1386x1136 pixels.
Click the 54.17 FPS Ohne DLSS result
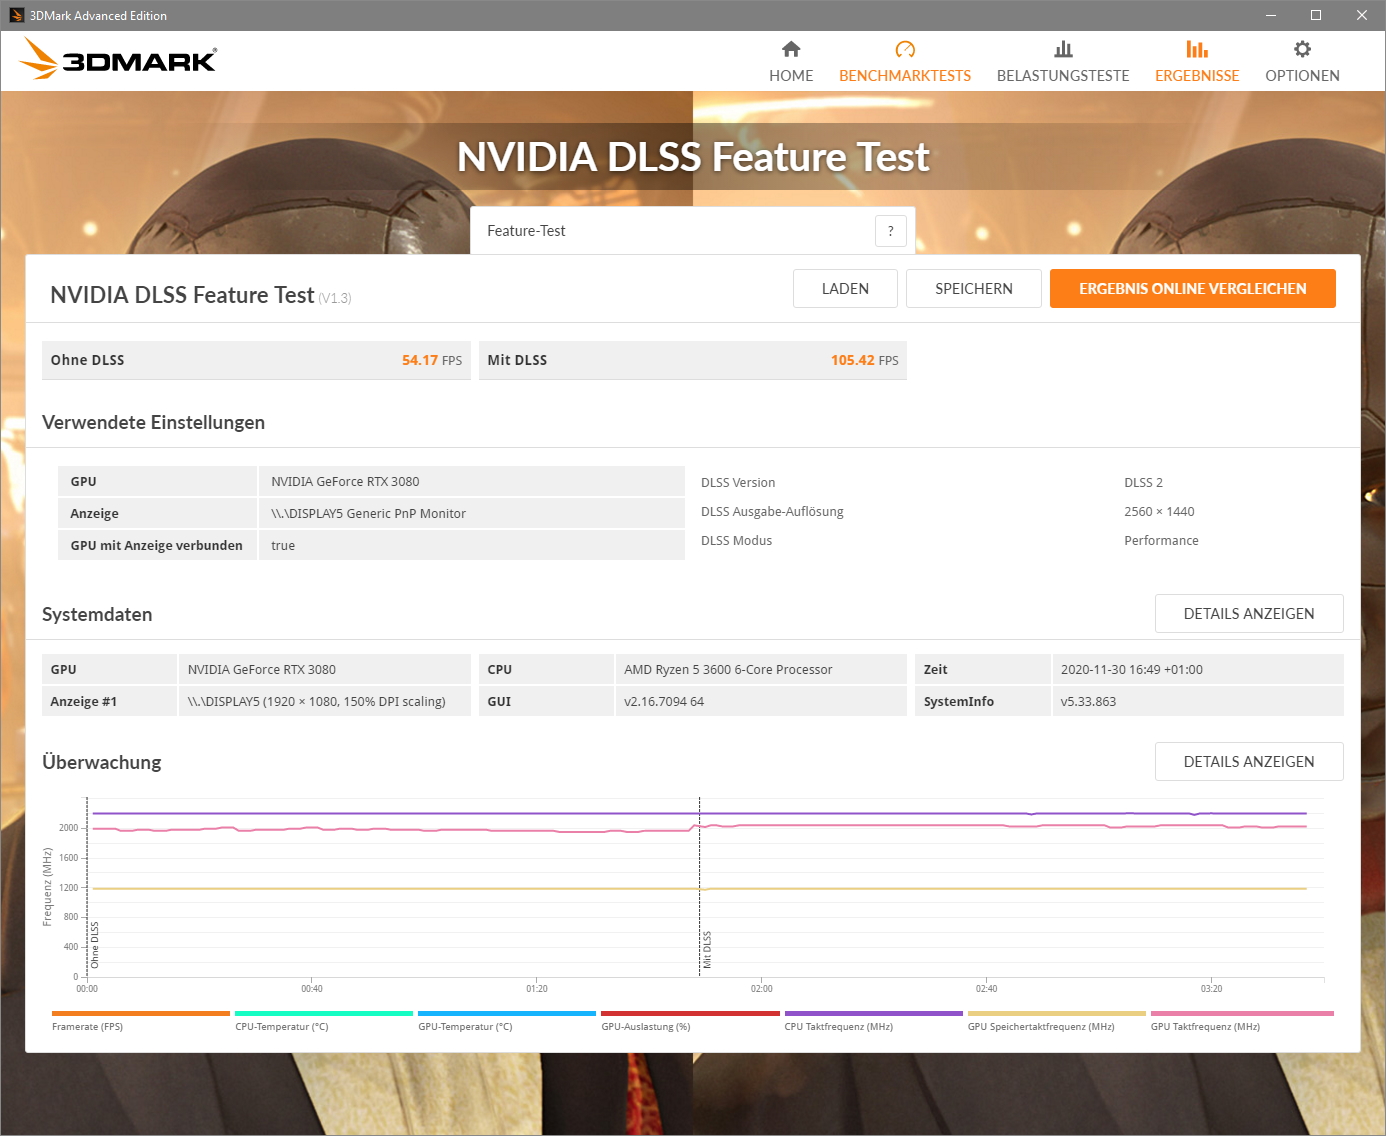tap(432, 360)
